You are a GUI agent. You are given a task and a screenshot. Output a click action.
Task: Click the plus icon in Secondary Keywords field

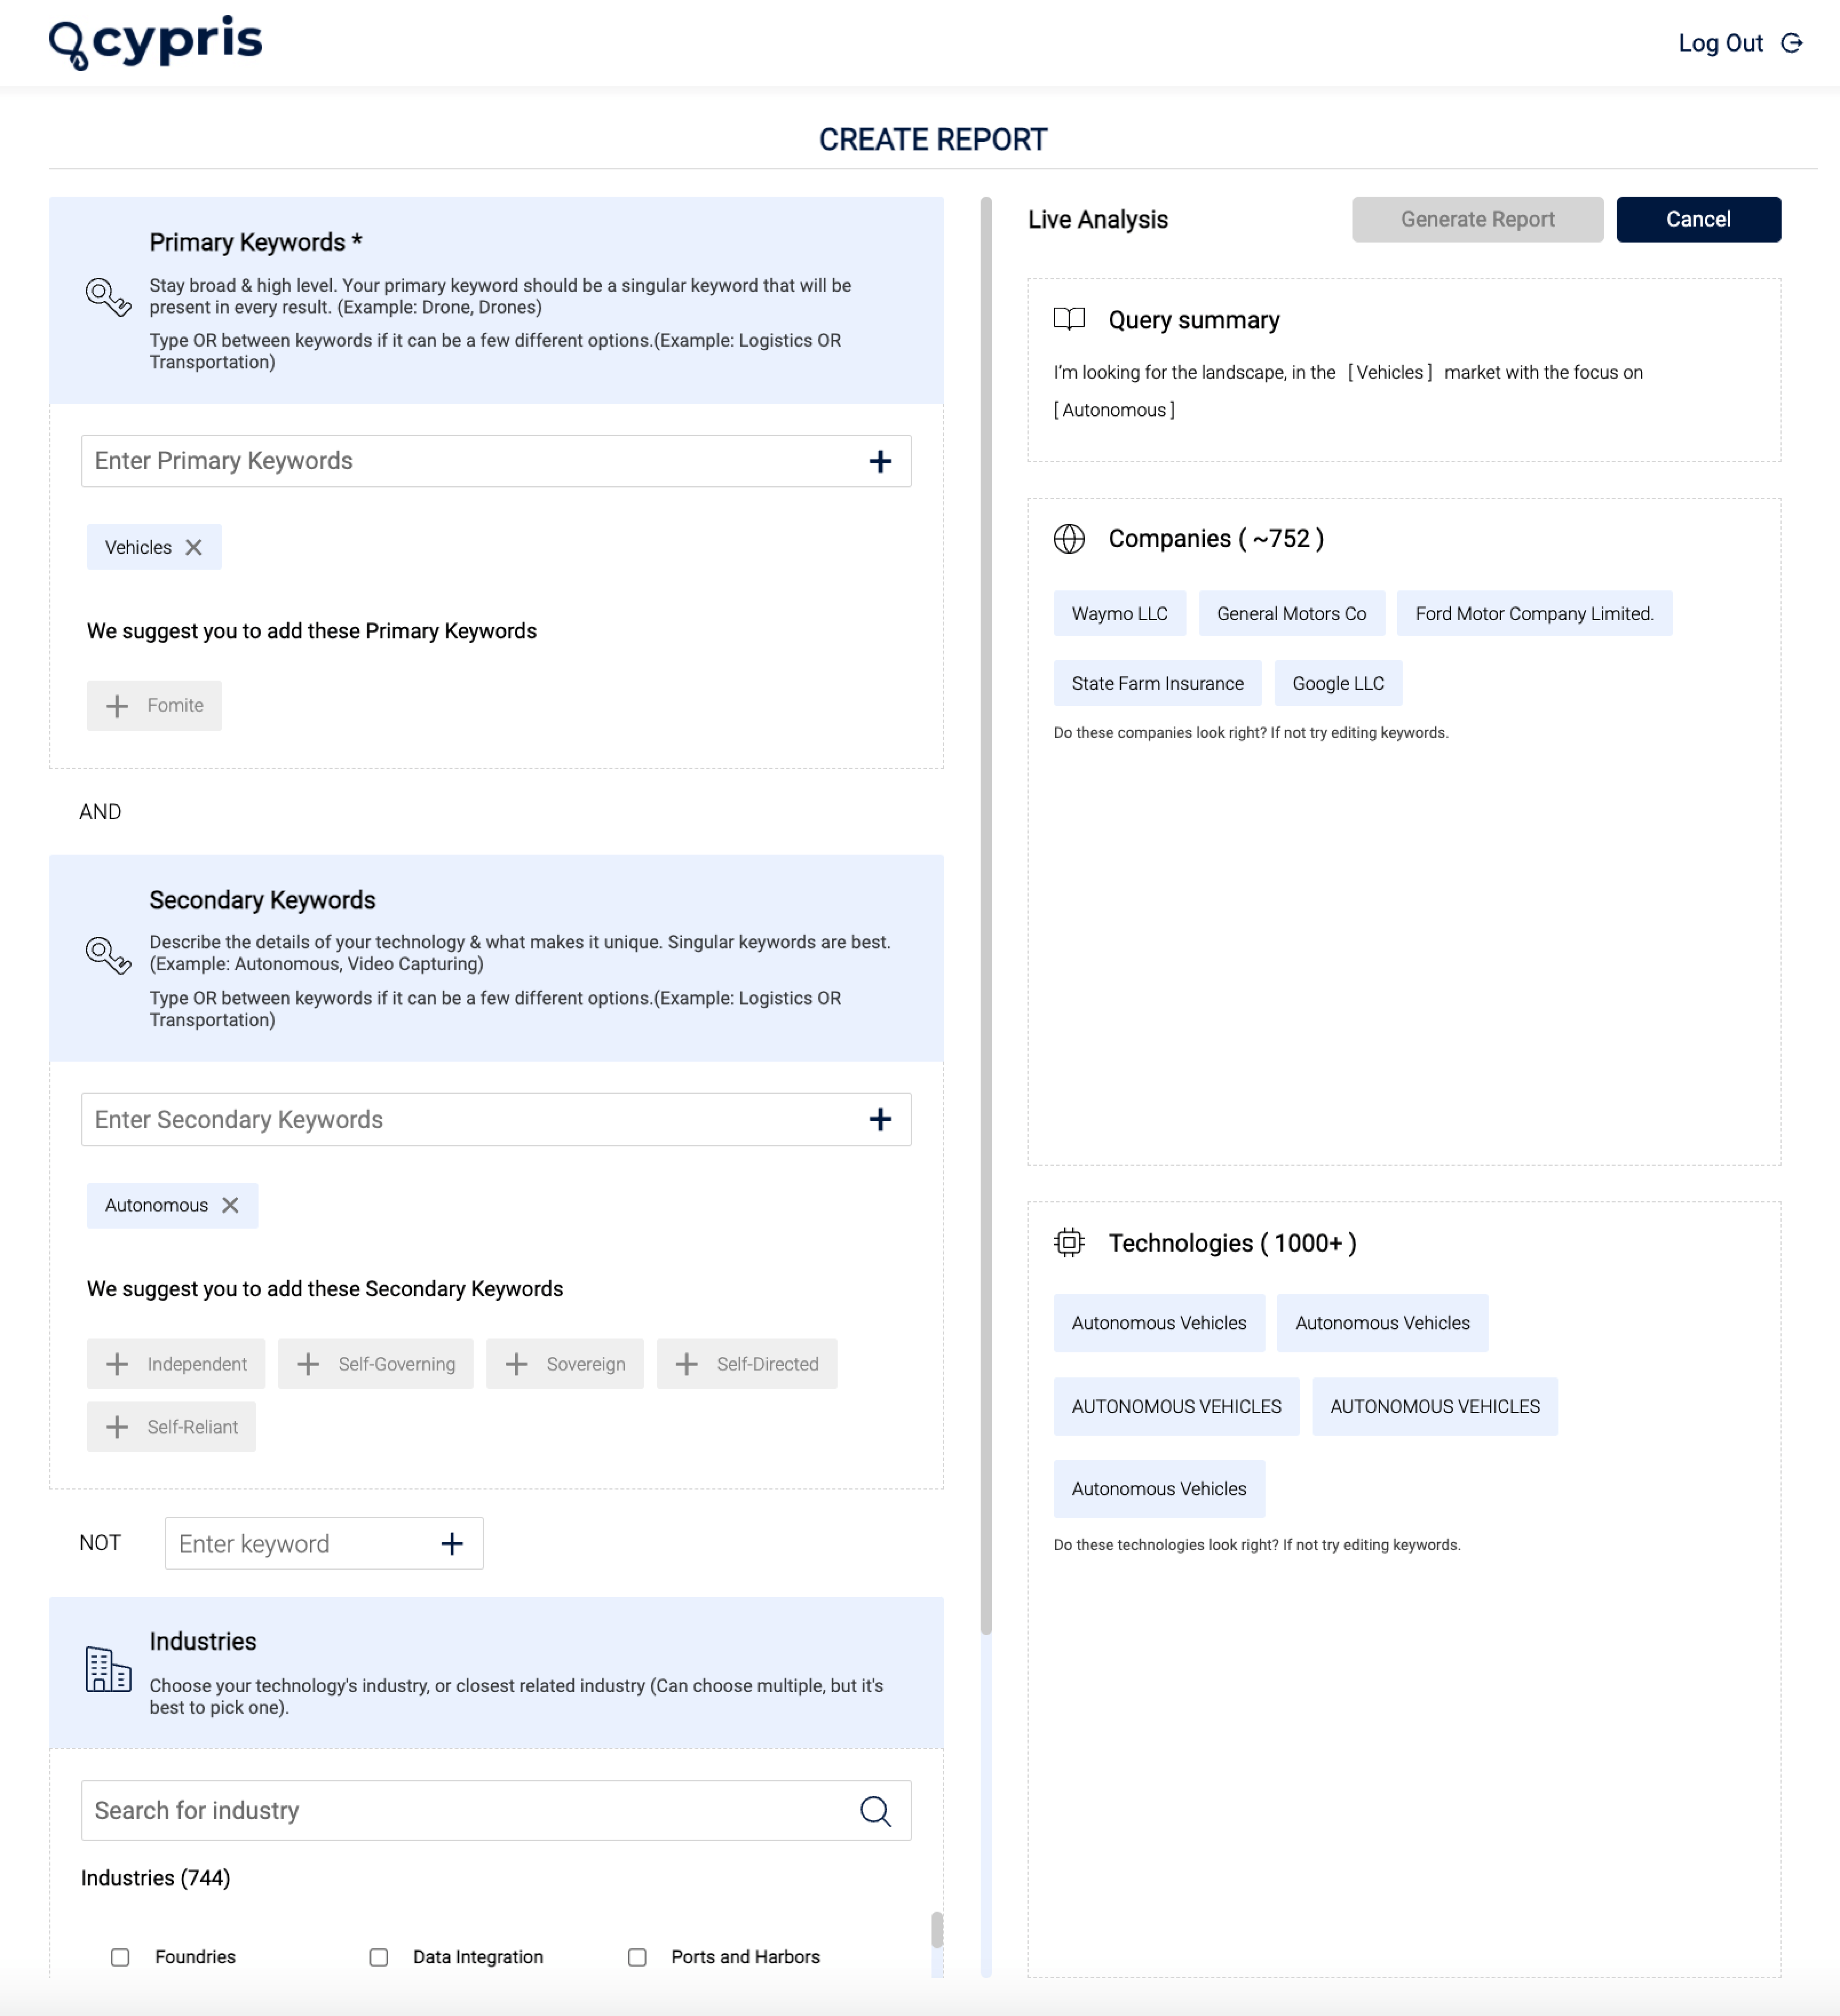click(x=879, y=1119)
